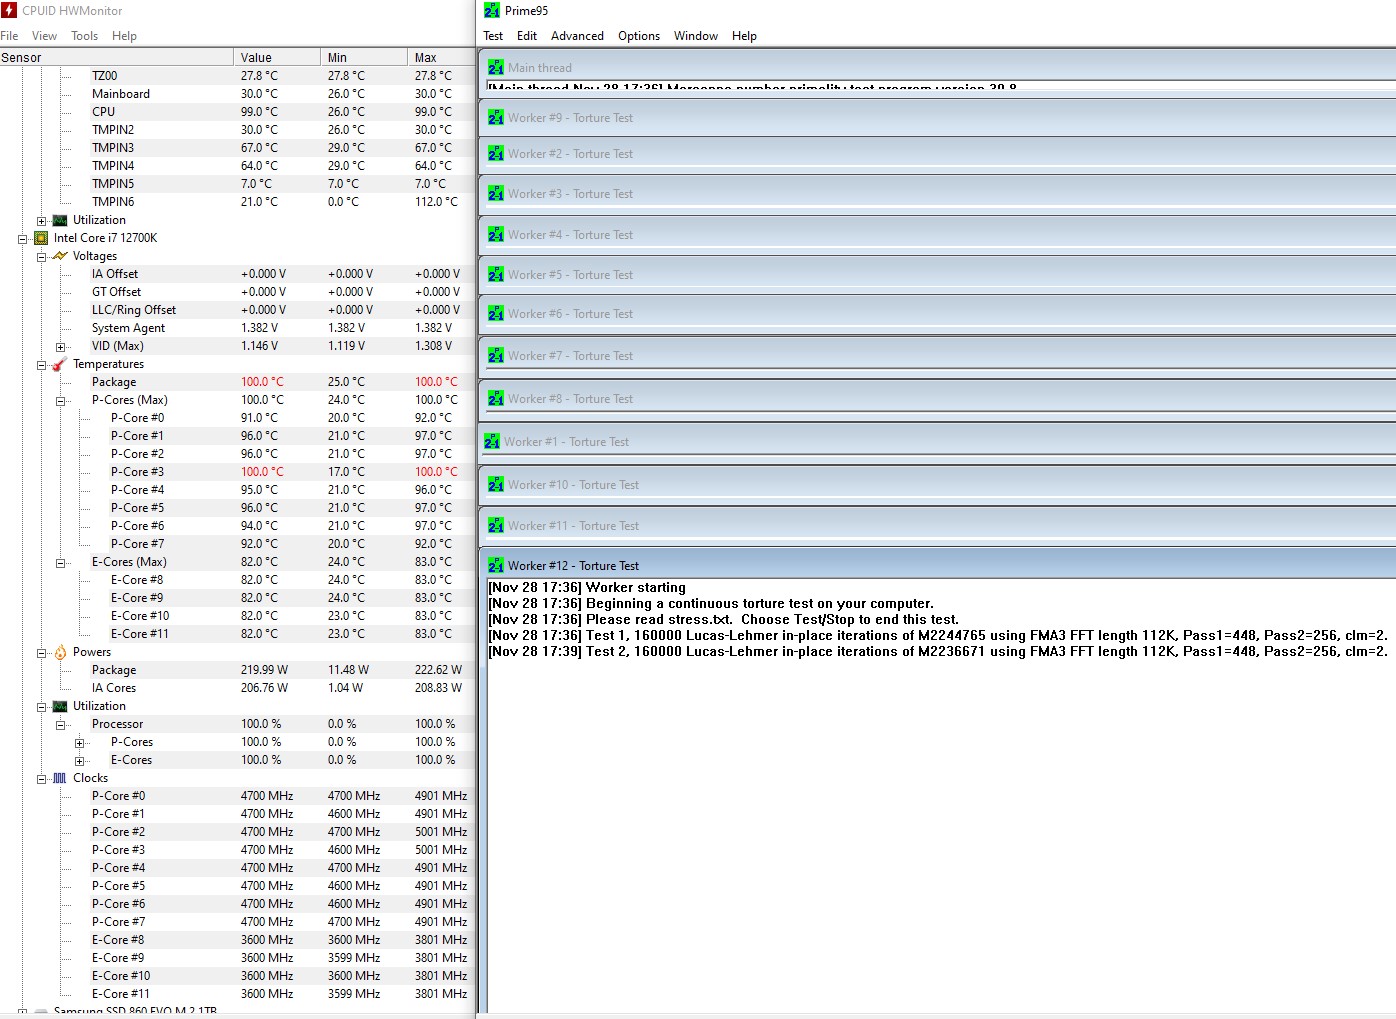Click the TMPIN6 max value 112.0 °C
This screenshot has width=1396, height=1019.
point(436,202)
